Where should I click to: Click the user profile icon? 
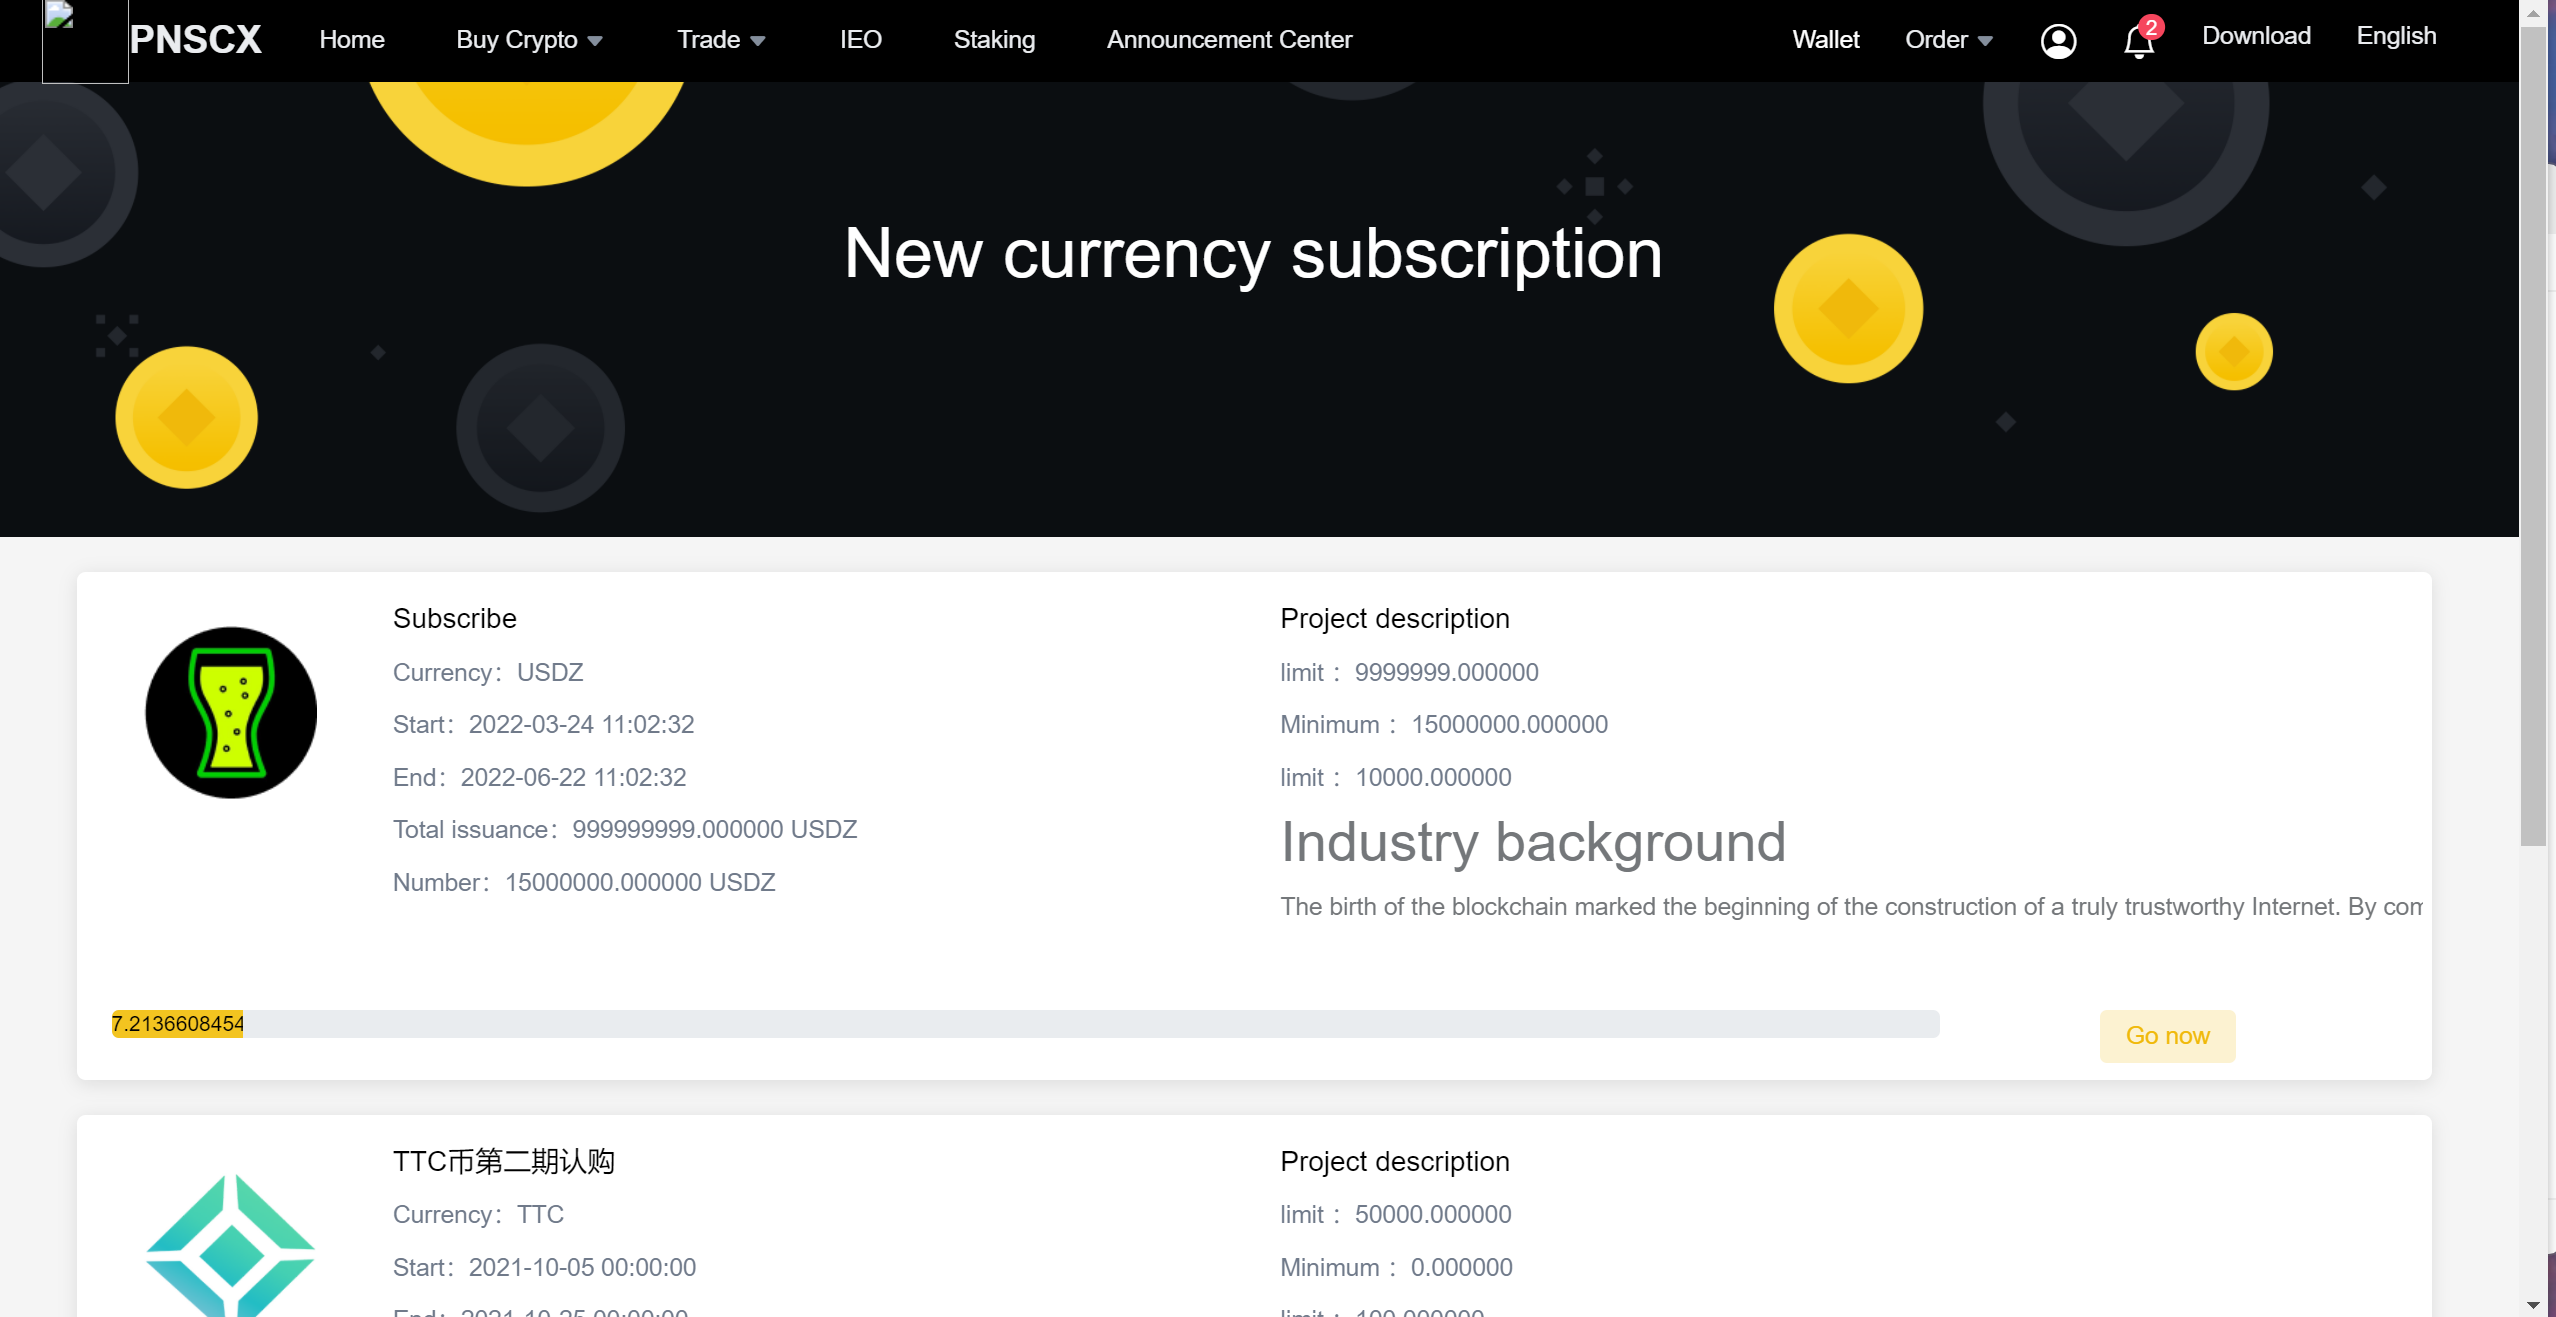coord(2057,37)
